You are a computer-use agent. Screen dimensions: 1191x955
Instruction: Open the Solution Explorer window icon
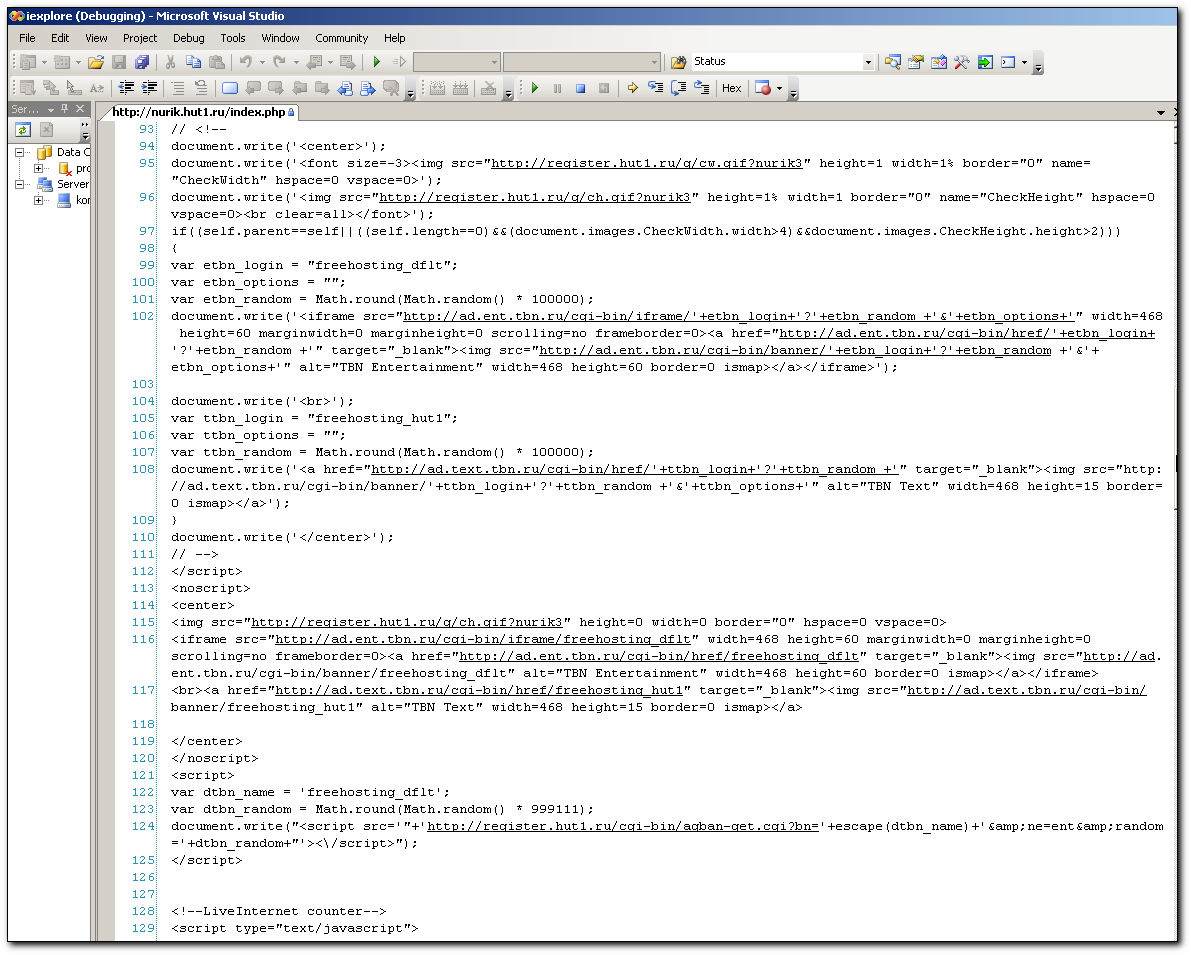(892, 62)
